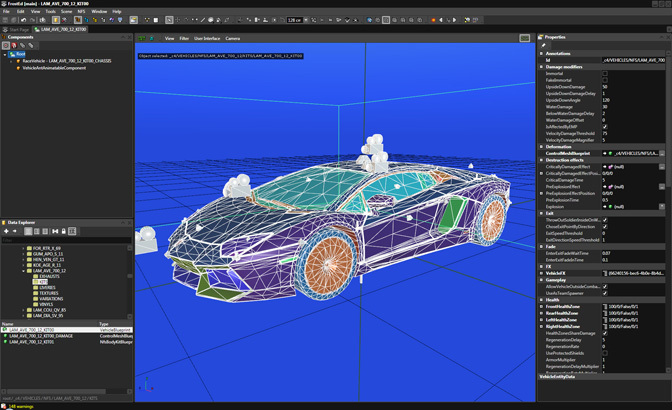This screenshot has width=672, height=410.
Task: Click the arrow icon next to plus in Data Explorer
Action: point(15,231)
